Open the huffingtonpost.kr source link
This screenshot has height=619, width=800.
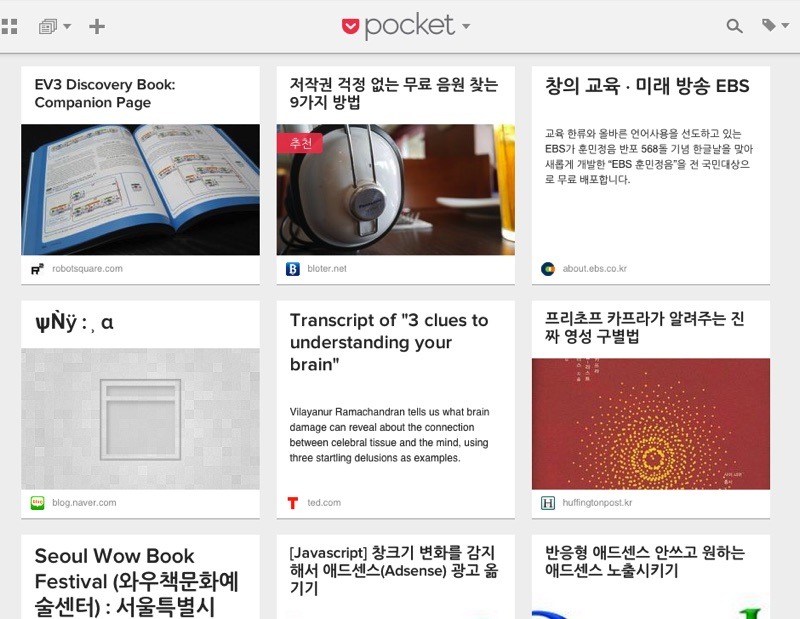click(597, 503)
